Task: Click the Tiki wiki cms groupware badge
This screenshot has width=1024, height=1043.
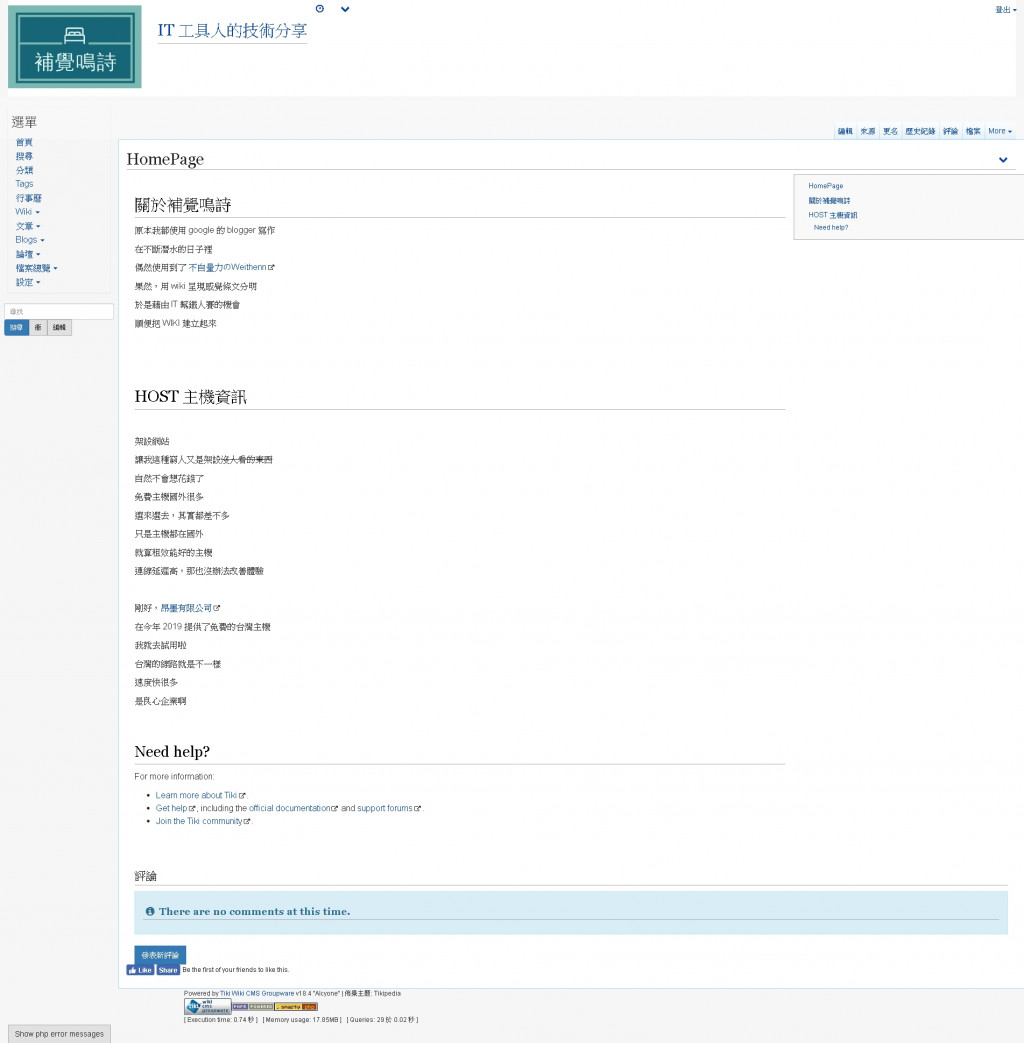Action: click(x=207, y=1006)
